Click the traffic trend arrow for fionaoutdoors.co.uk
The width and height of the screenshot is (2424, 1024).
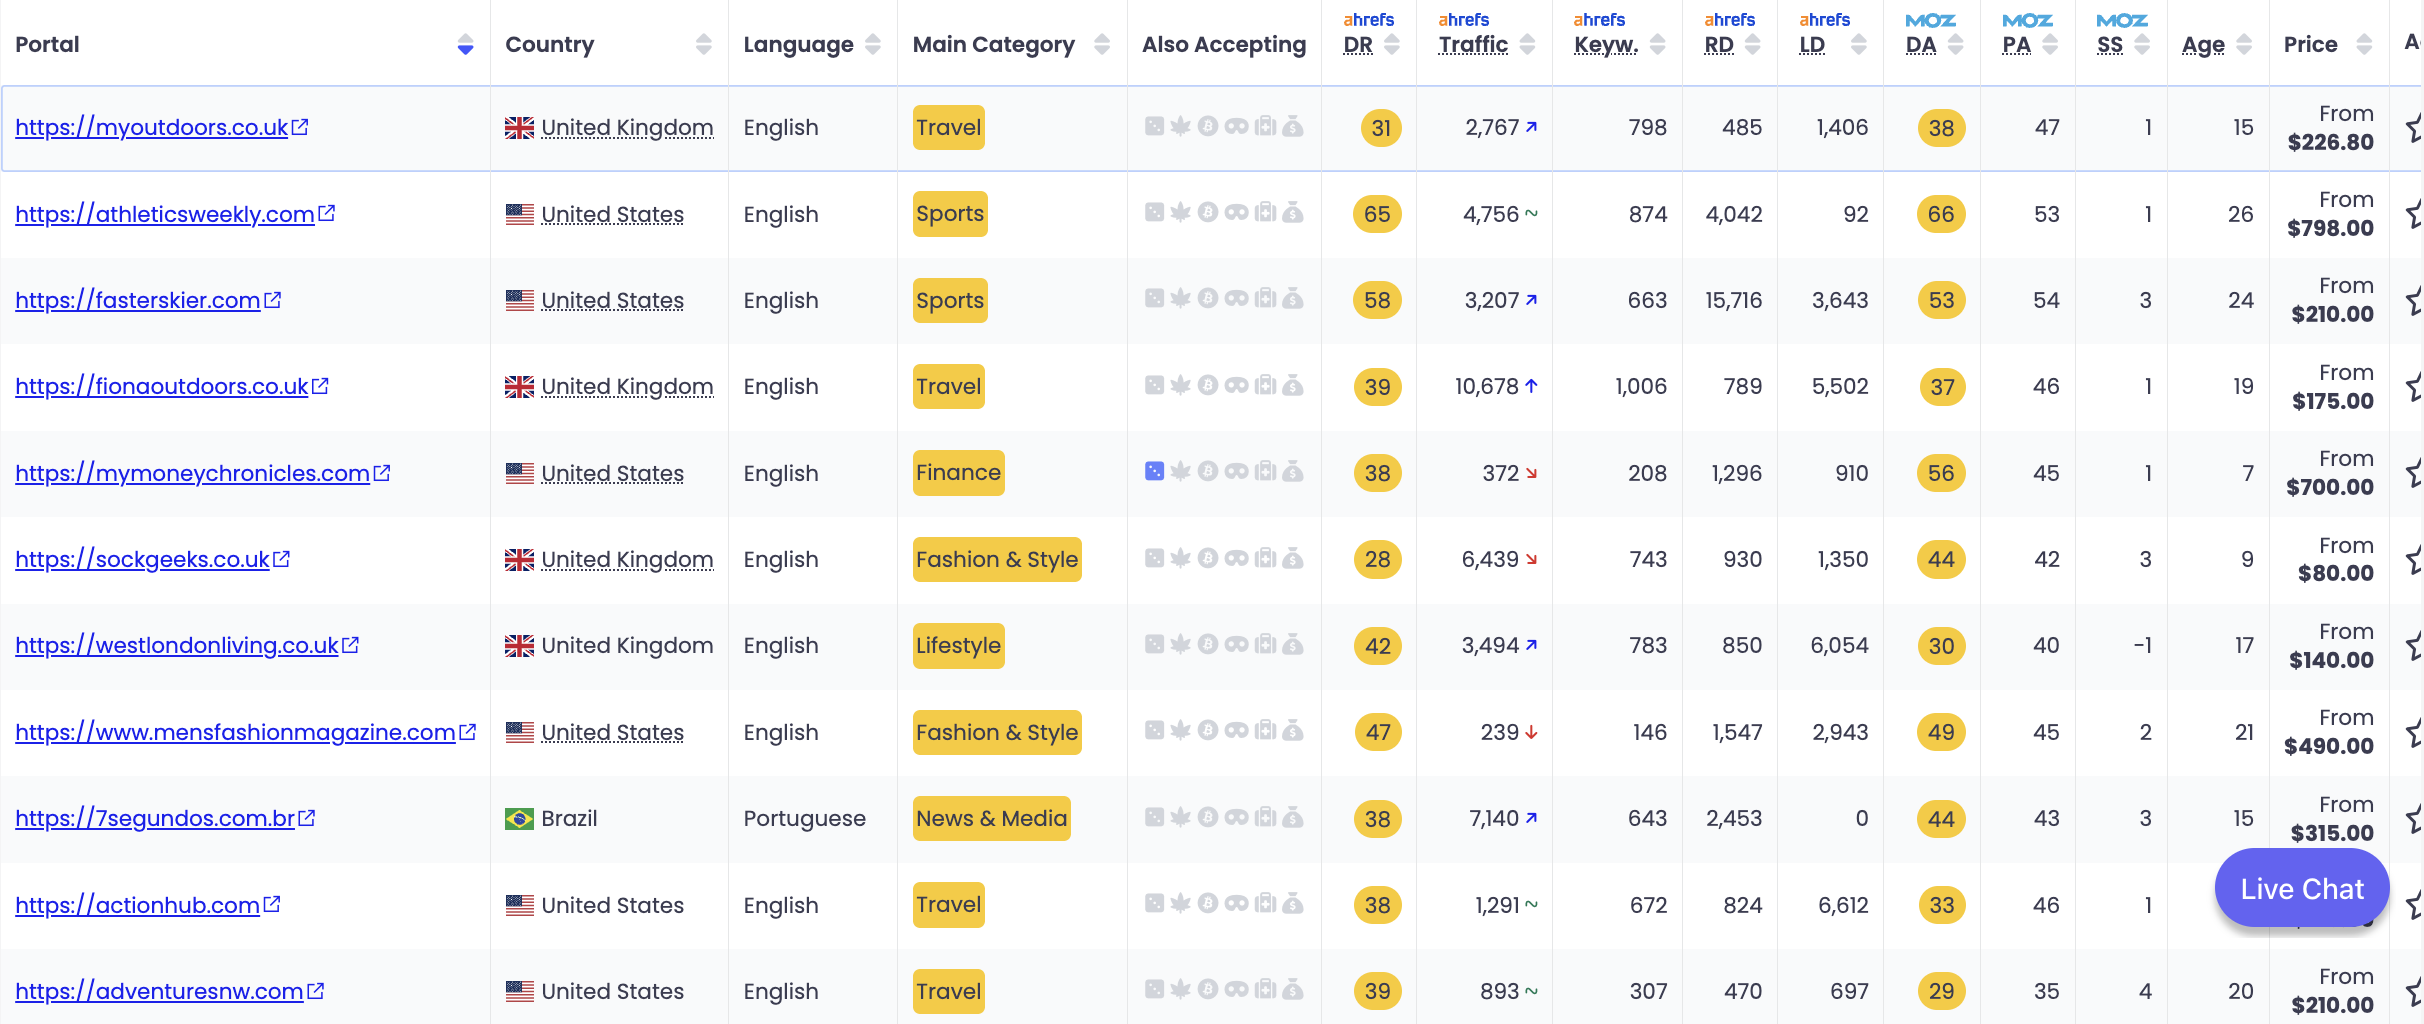pyautogui.click(x=1531, y=386)
